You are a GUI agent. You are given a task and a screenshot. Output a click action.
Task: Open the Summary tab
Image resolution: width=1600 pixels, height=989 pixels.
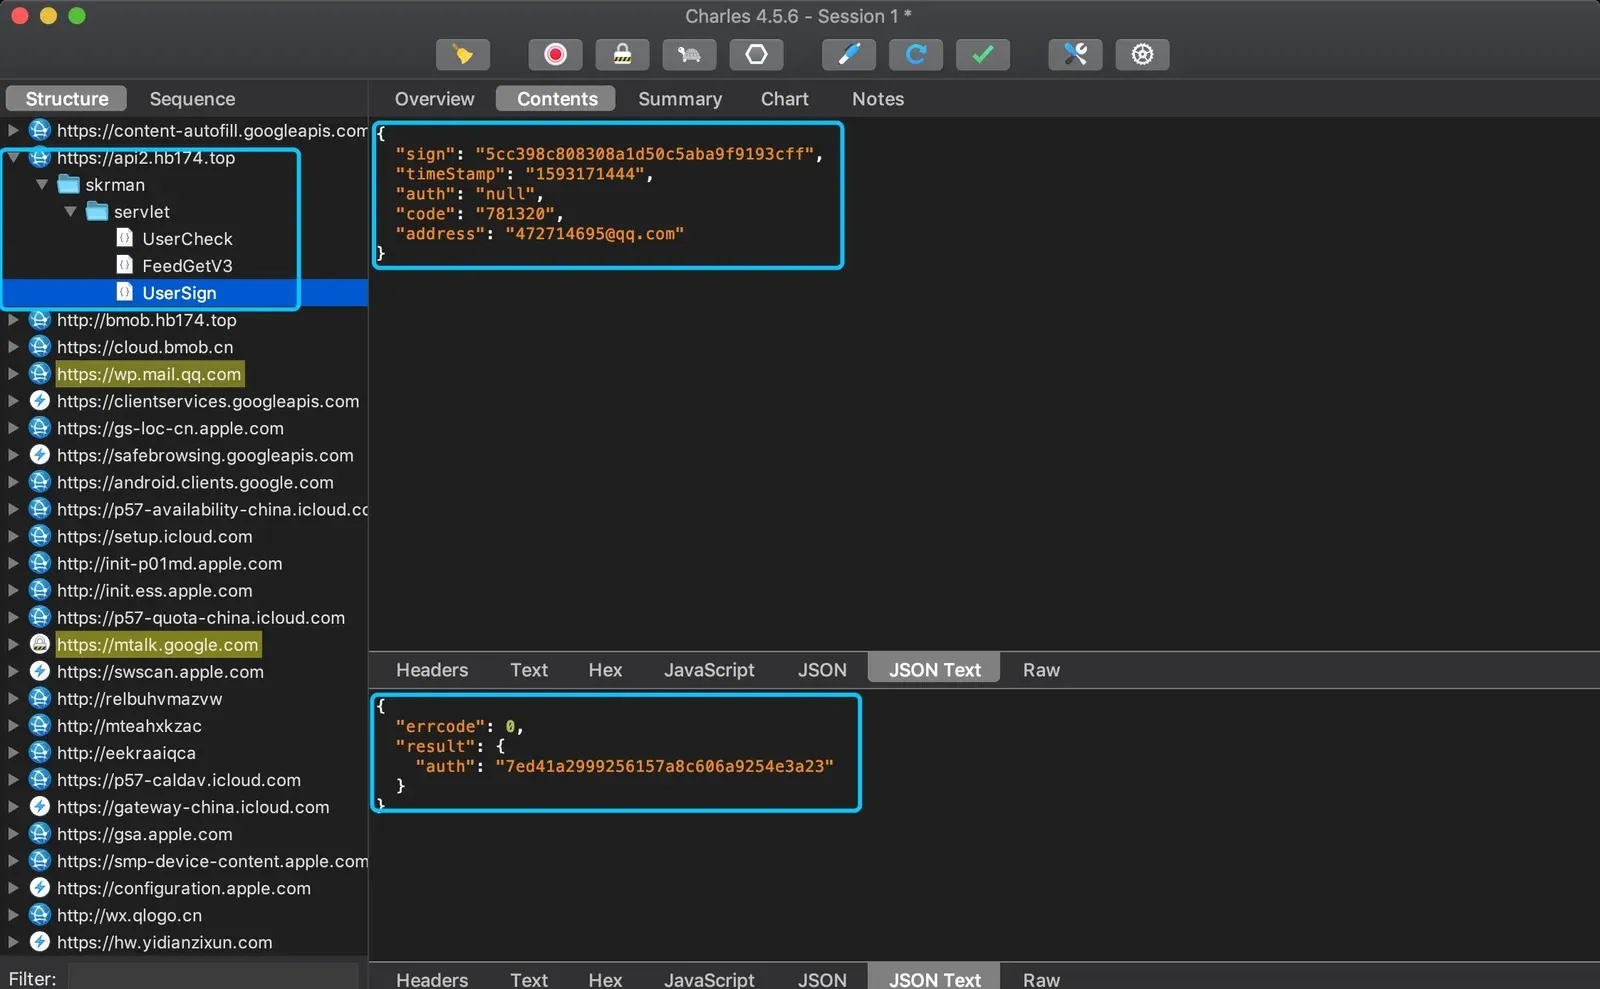click(x=680, y=98)
